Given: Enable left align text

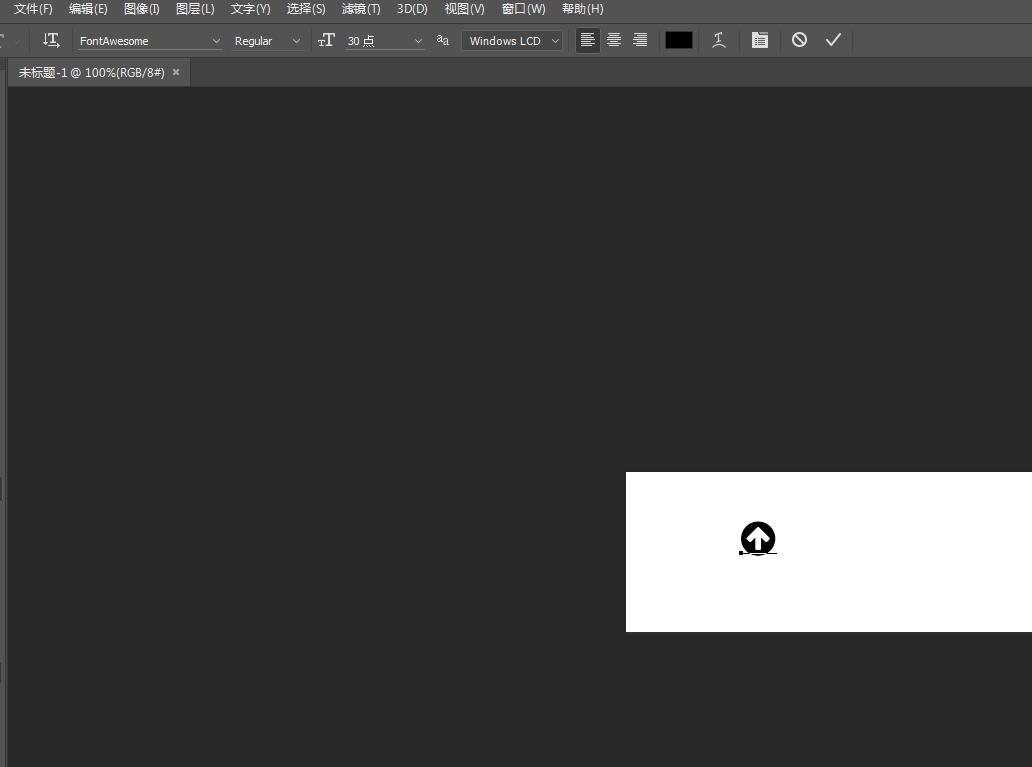Looking at the screenshot, I should [588, 40].
